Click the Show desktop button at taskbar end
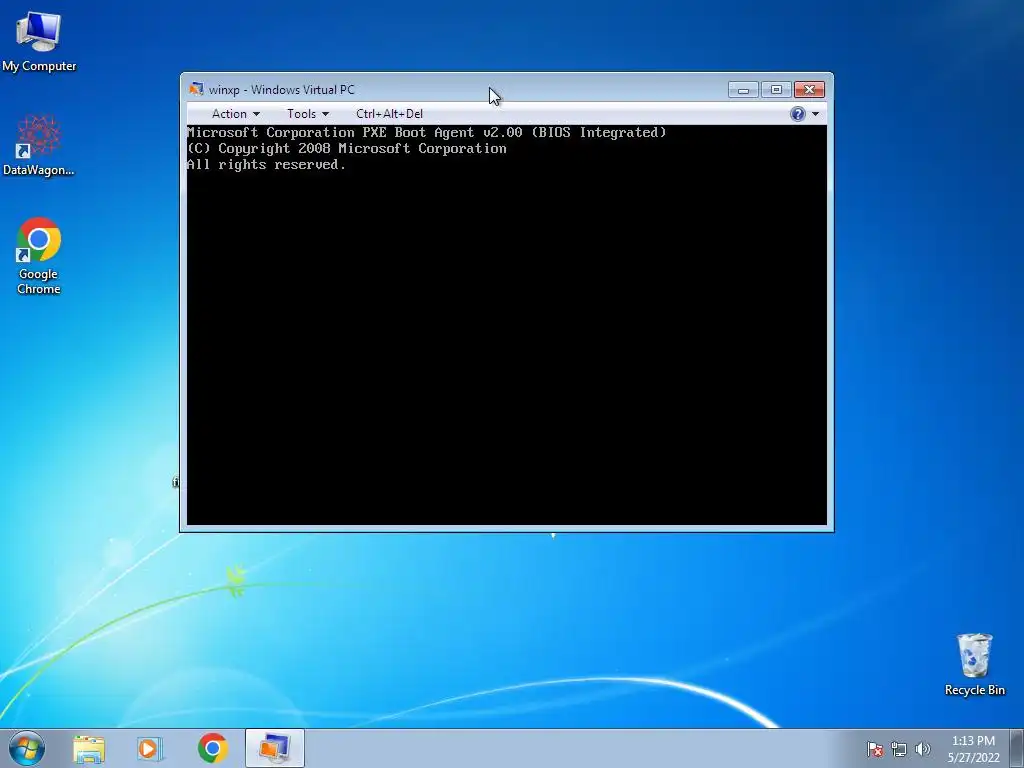The width and height of the screenshot is (1024, 768). pos(1017,748)
